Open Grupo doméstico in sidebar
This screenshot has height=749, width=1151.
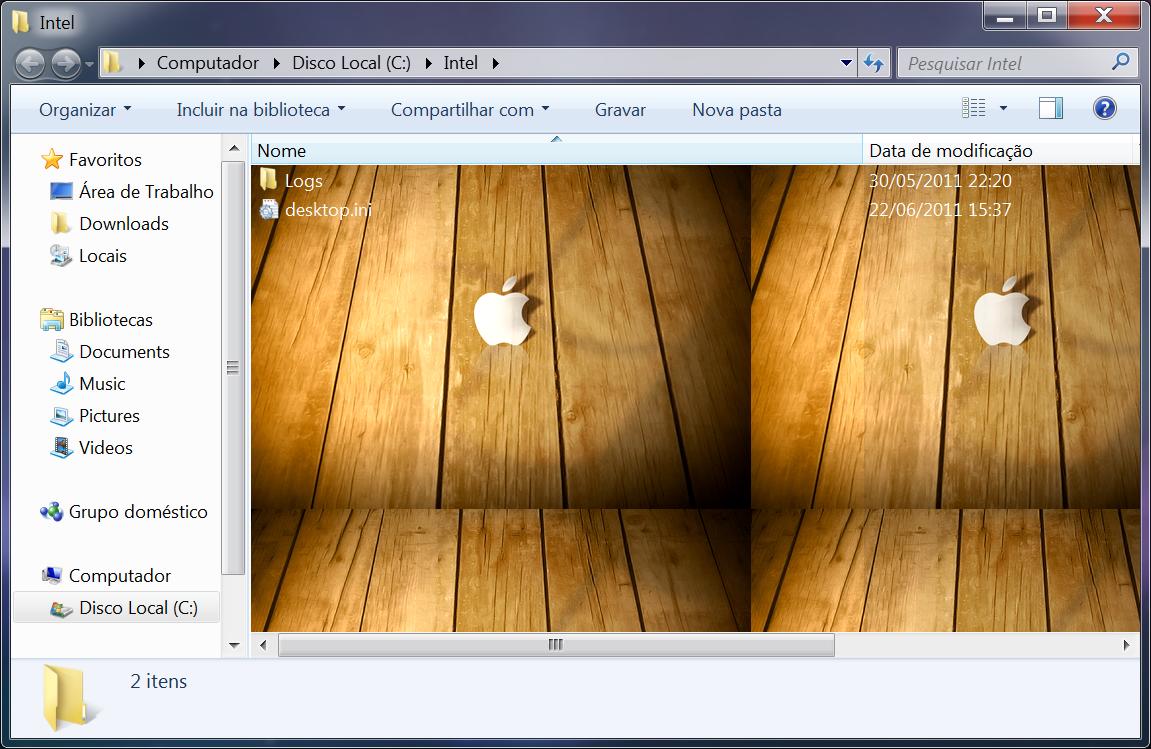[138, 512]
